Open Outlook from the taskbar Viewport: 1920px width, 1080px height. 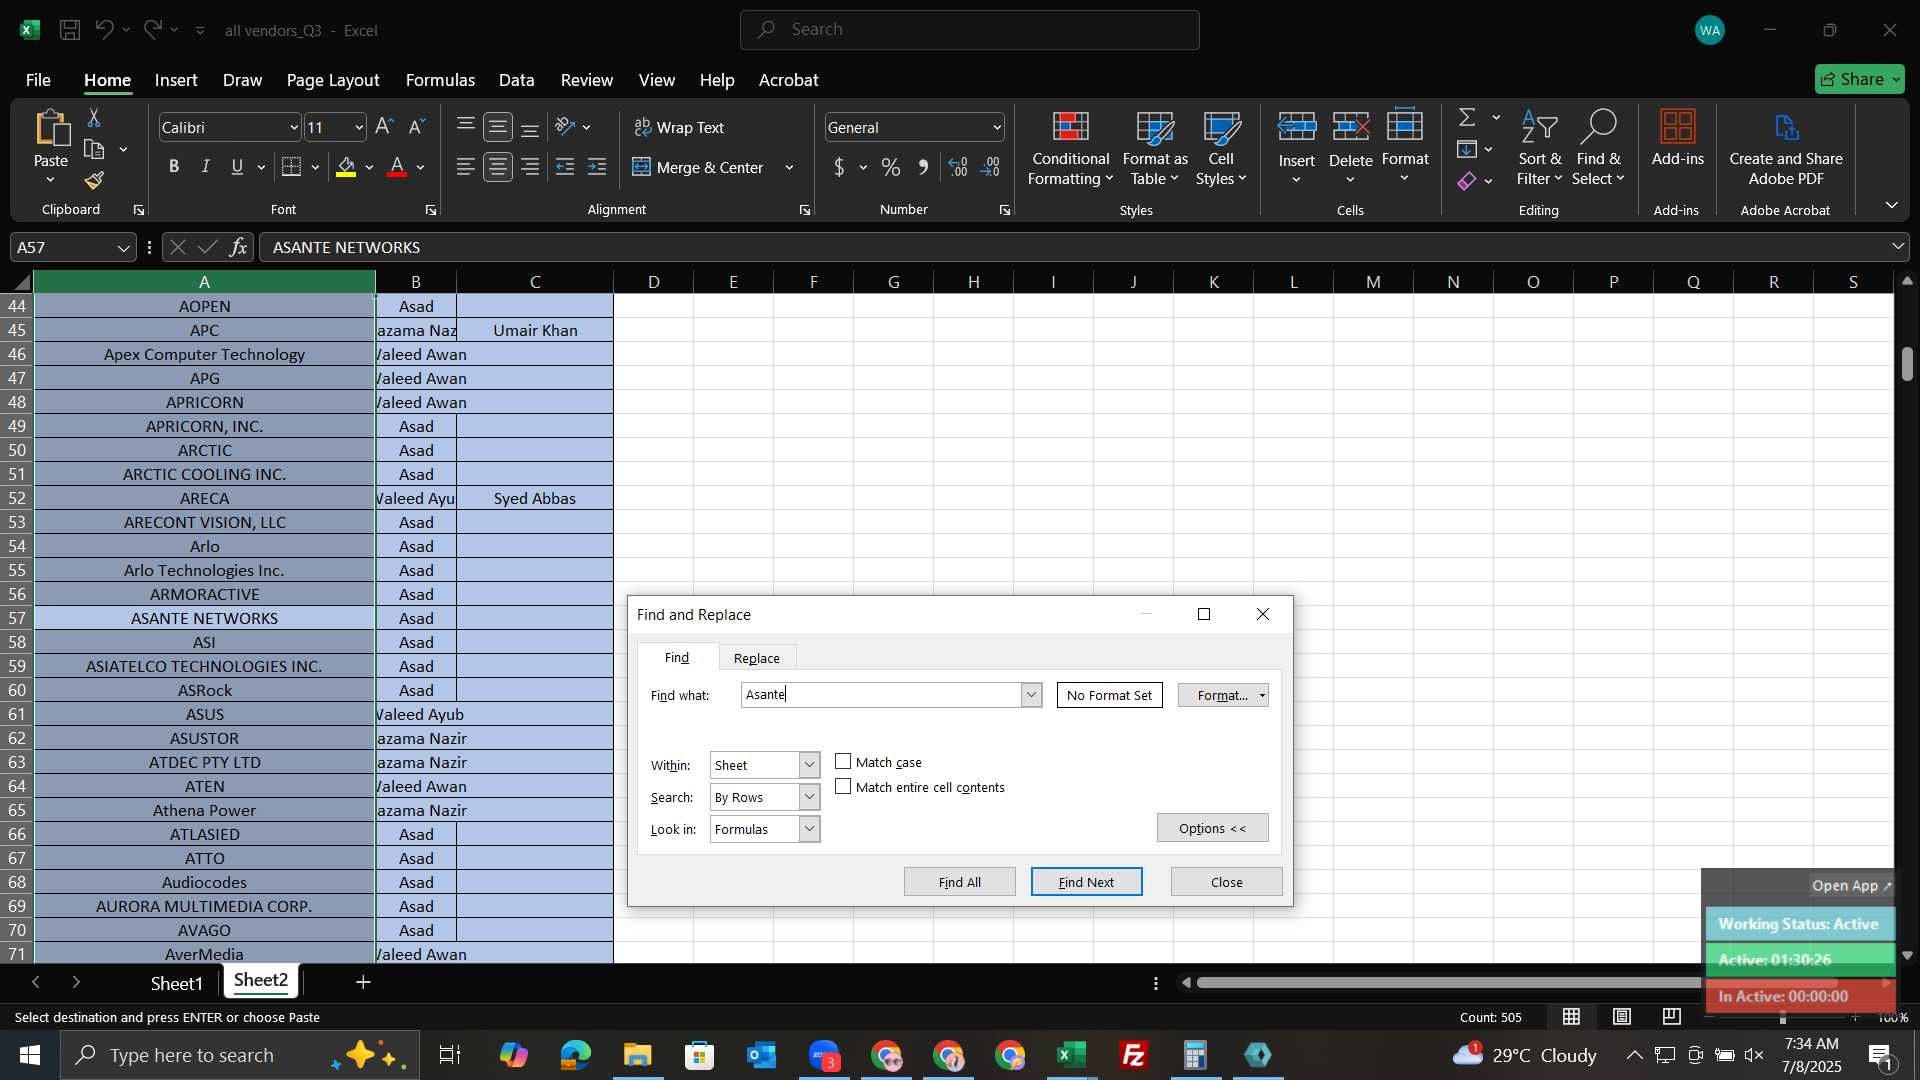coord(761,1055)
